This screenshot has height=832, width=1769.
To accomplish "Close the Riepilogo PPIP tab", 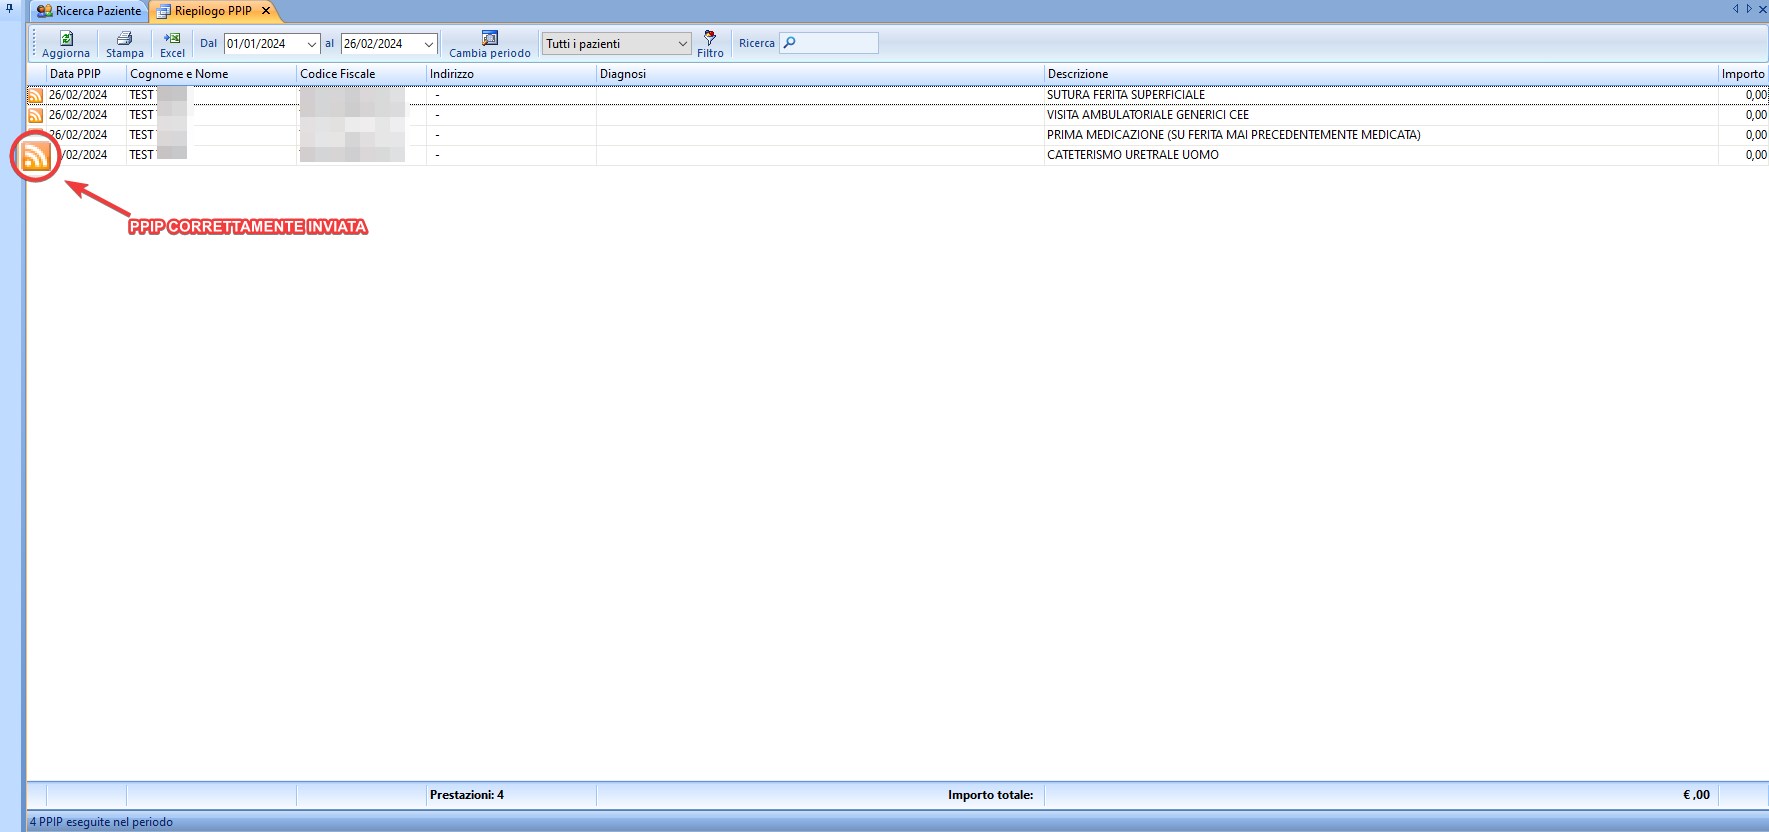I will 266,11.
